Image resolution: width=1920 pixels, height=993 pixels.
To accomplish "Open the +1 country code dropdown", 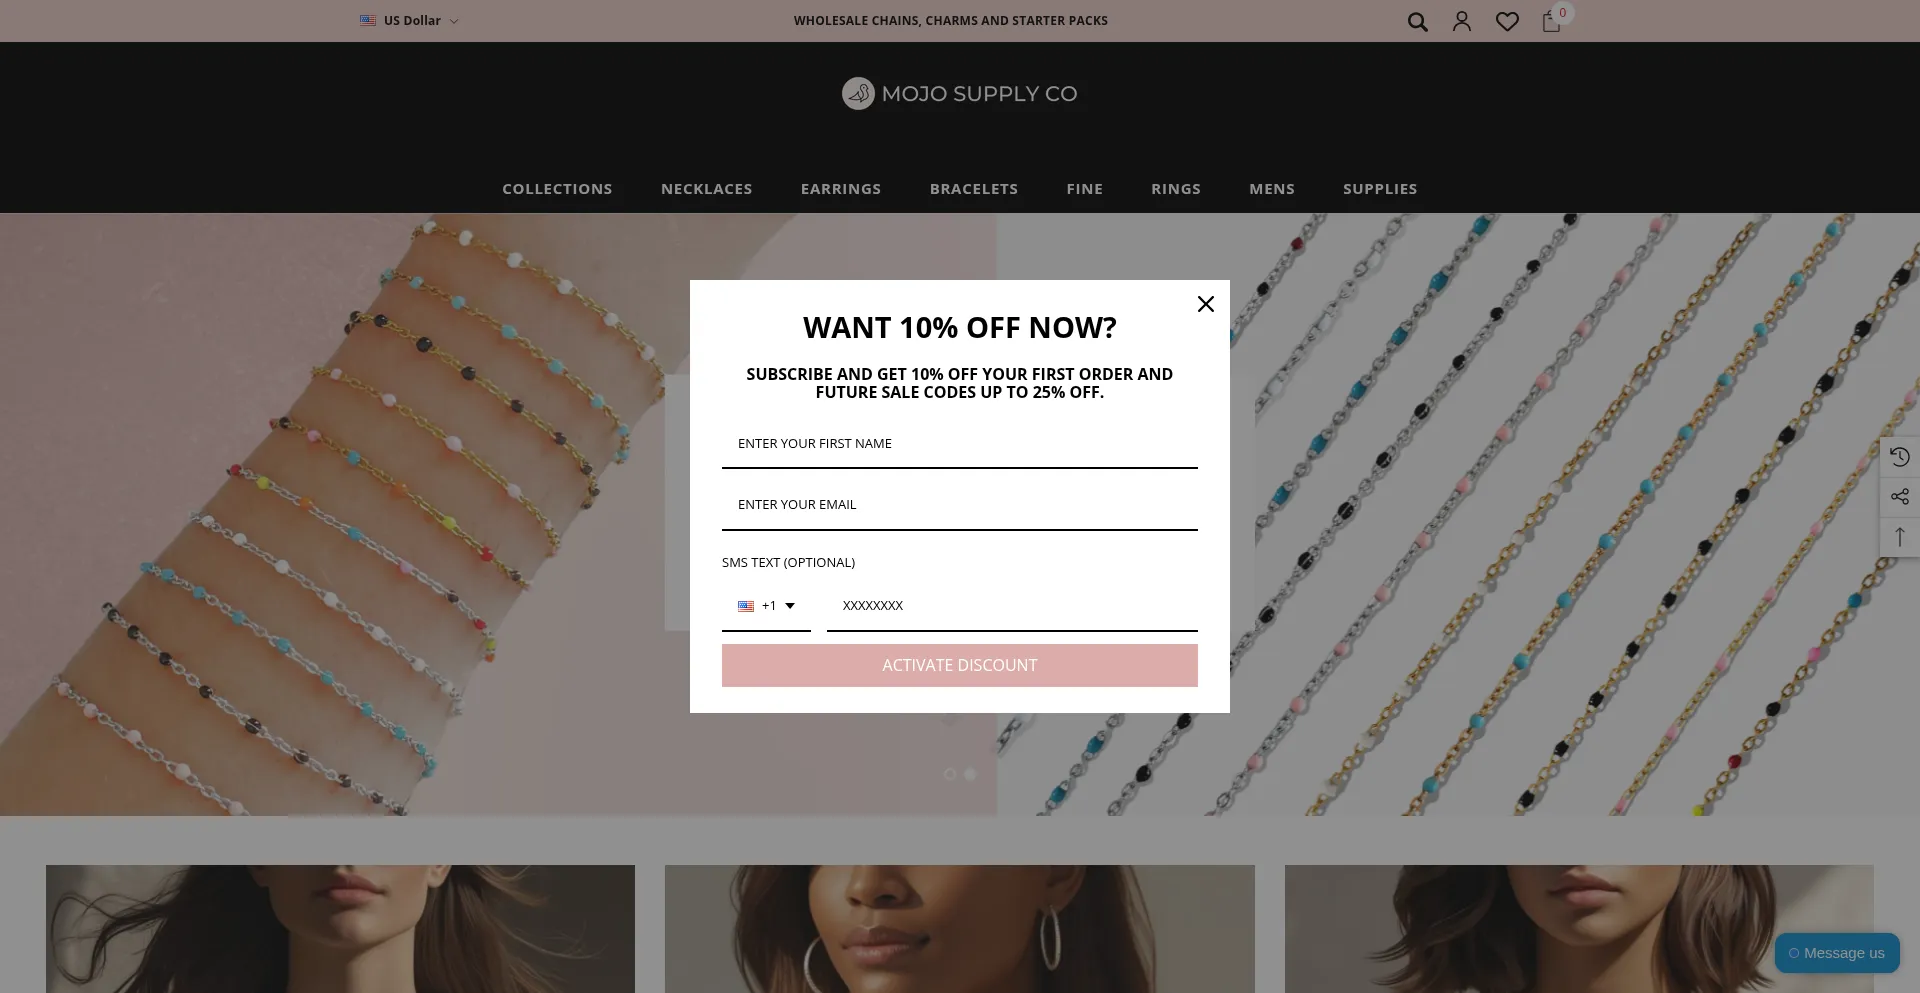I will [x=766, y=606].
